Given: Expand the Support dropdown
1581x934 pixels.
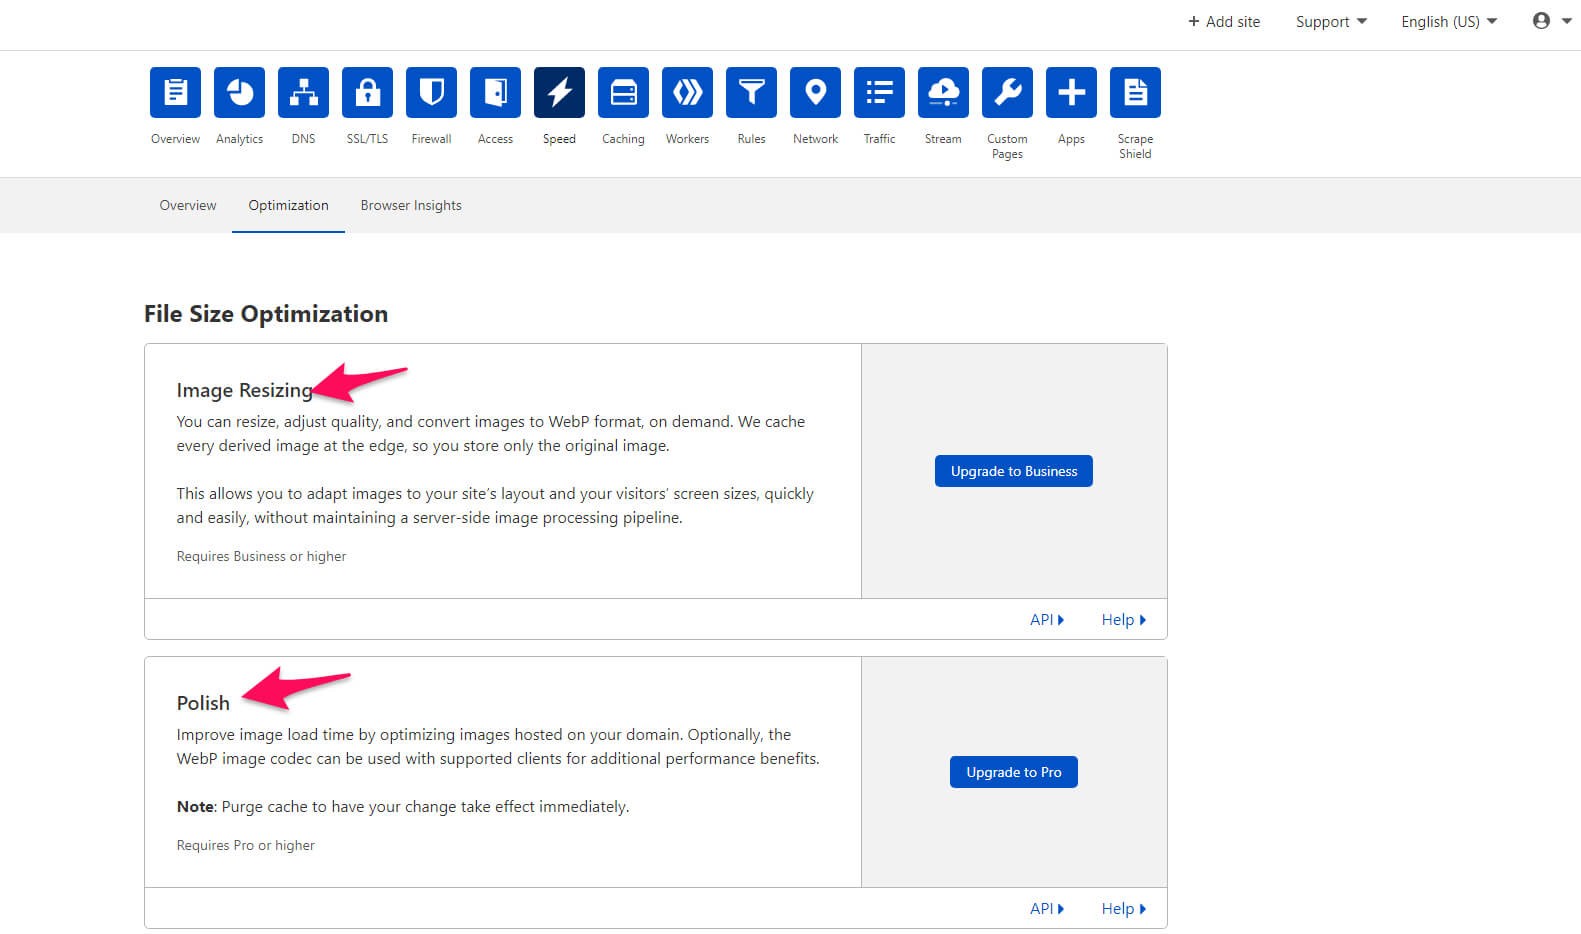Looking at the screenshot, I should [x=1331, y=22].
